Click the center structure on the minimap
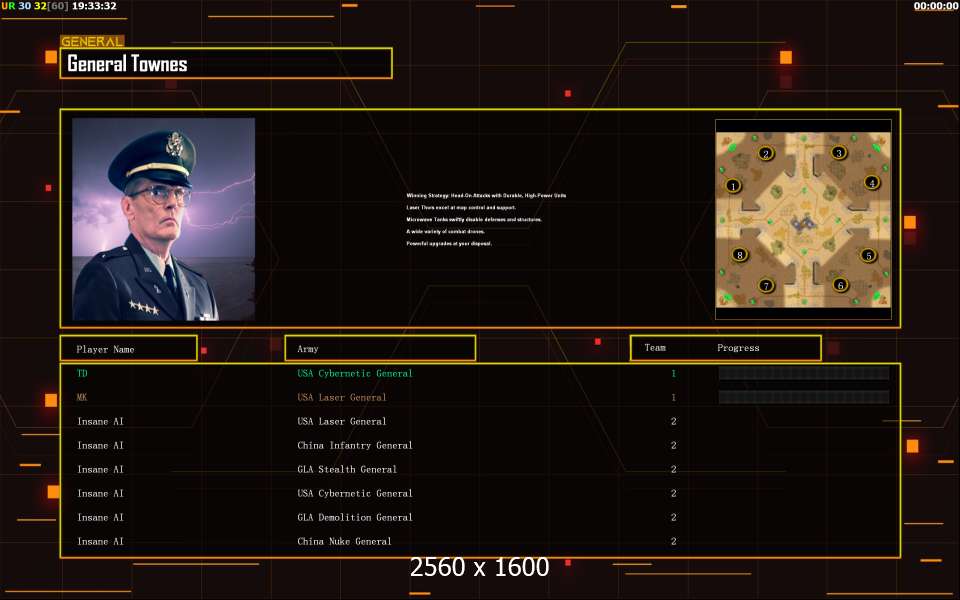 803,224
